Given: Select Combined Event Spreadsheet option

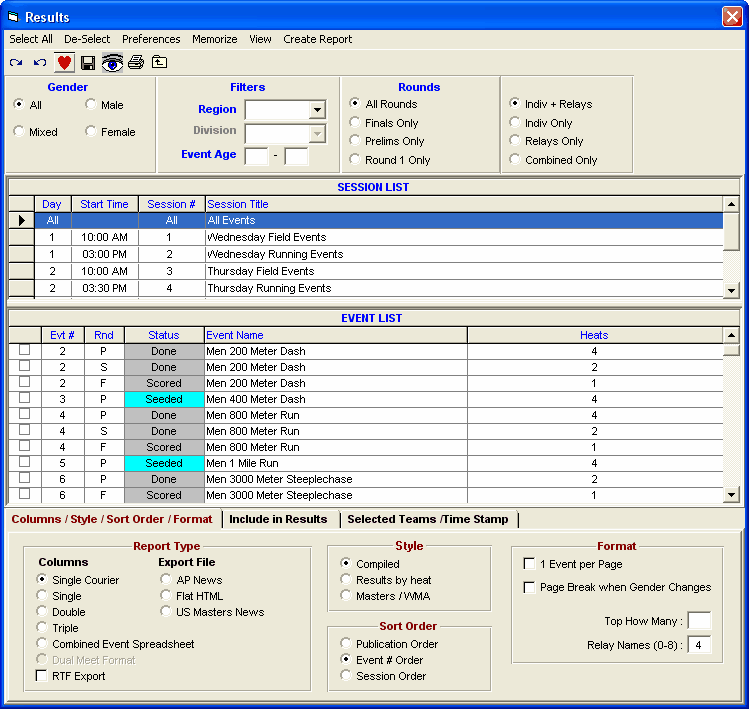Looking at the screenshot, I should (x=42, y=643).
